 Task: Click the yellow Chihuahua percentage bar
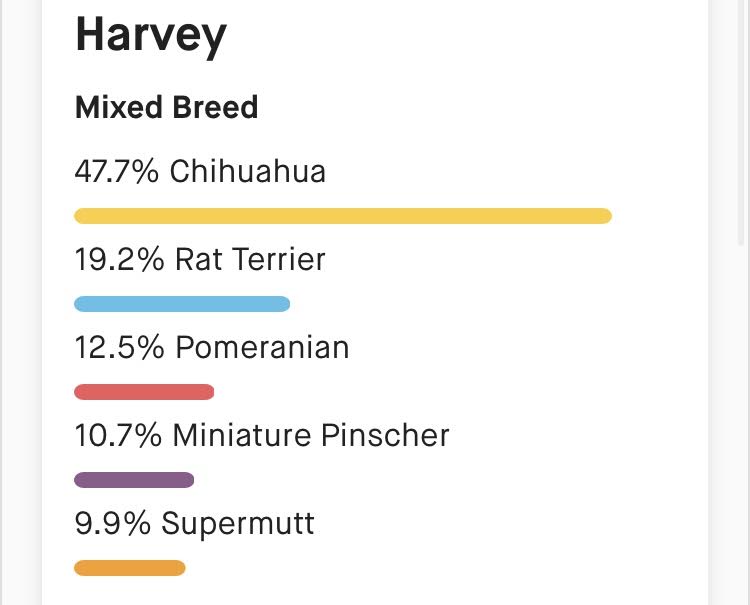(x=342, y=216)
